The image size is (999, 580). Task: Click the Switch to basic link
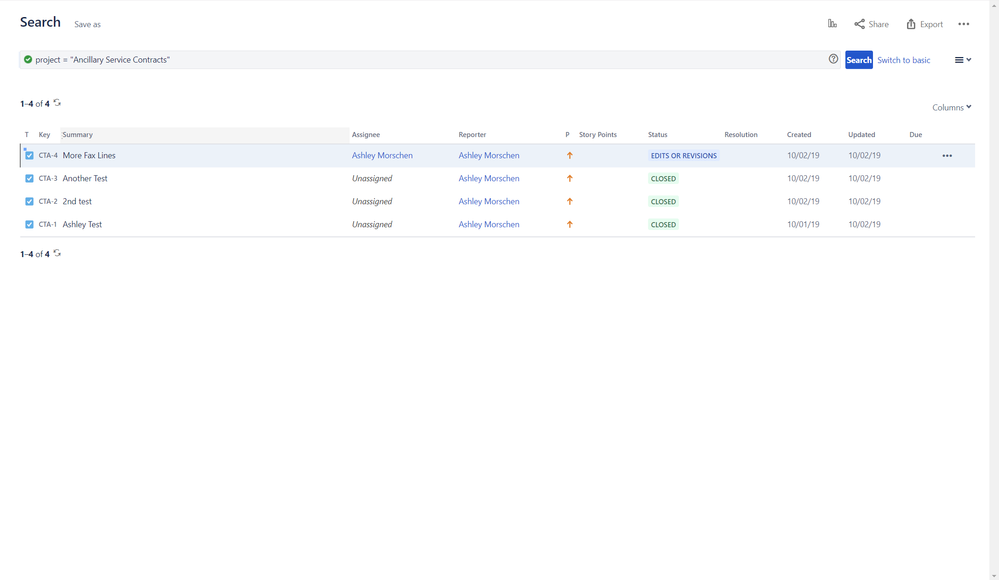point(903,60)
